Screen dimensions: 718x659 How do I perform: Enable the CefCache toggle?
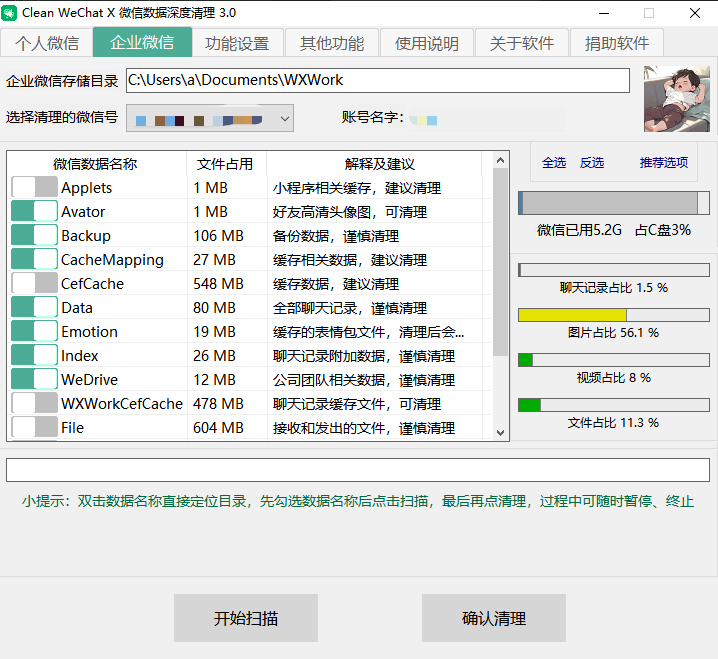34,283
